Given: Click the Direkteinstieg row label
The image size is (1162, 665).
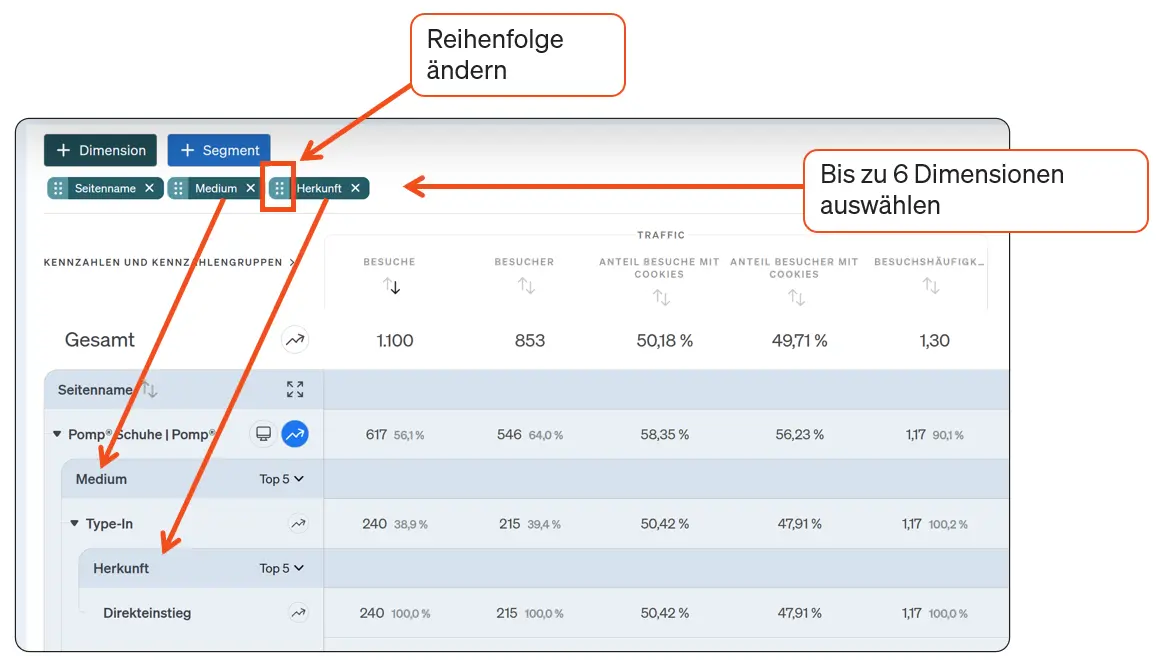Looking at the screenshot, I should [147, 613].
